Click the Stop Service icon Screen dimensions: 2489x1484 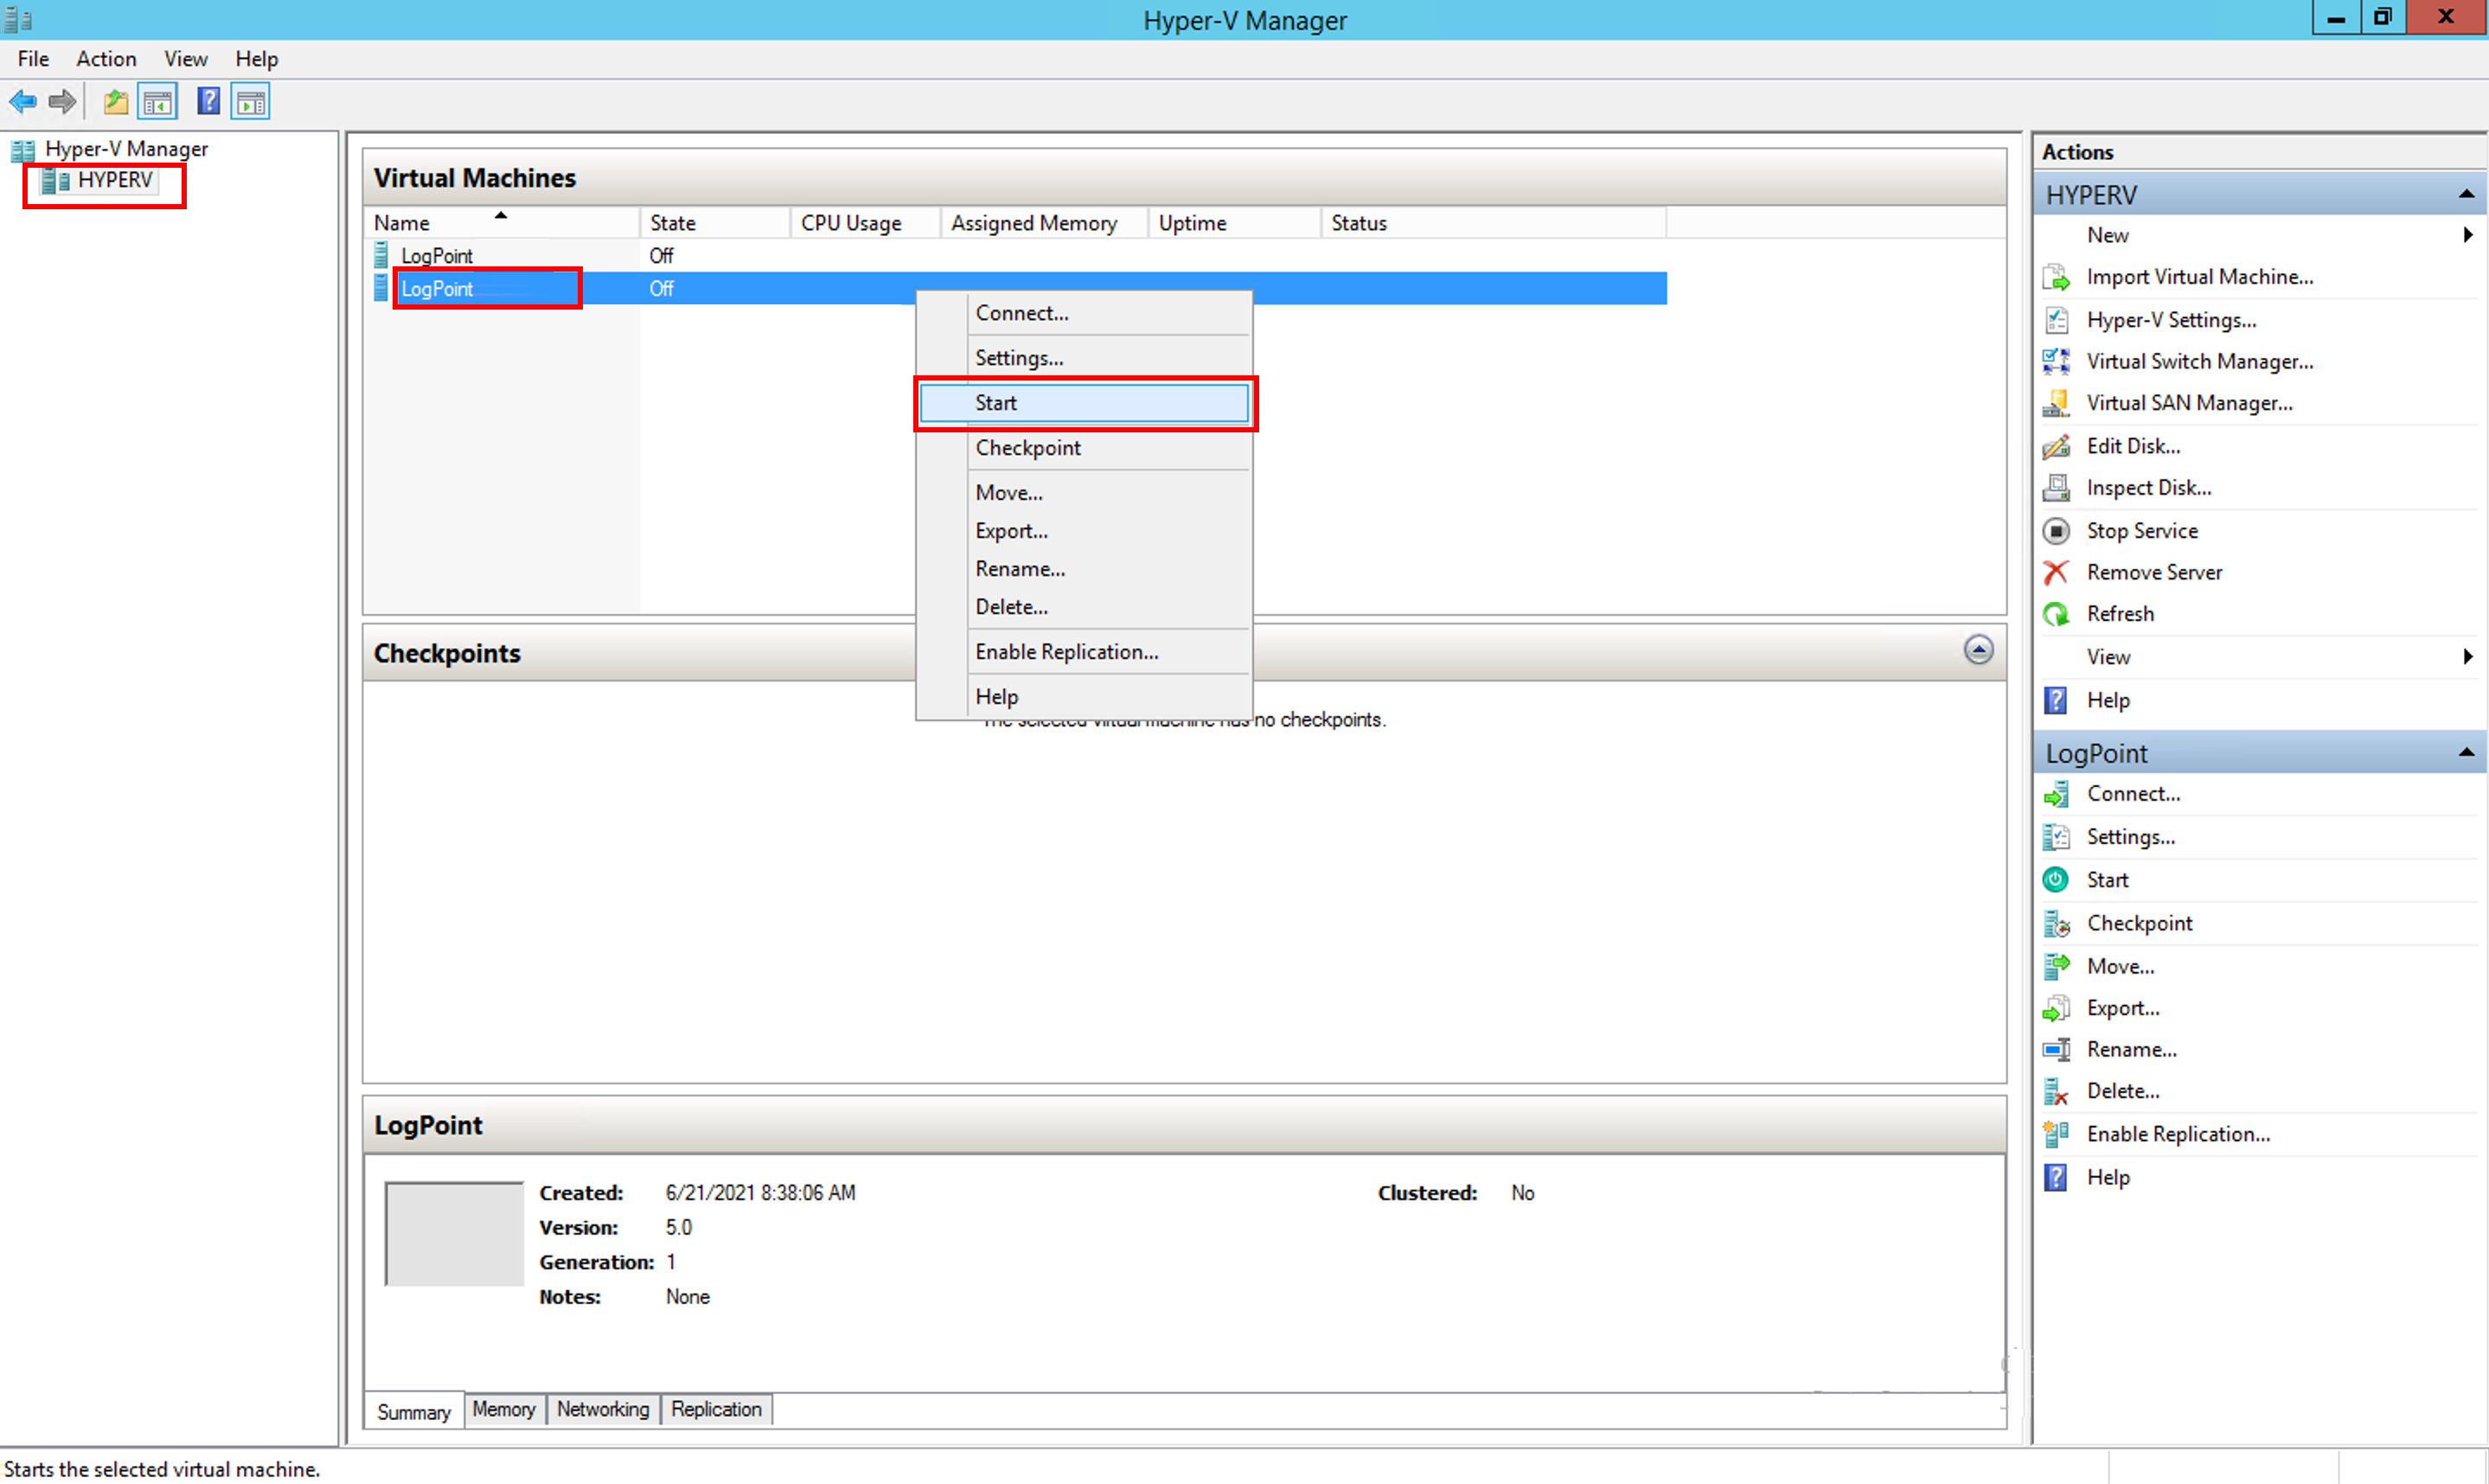click(x=2056, y=531)
